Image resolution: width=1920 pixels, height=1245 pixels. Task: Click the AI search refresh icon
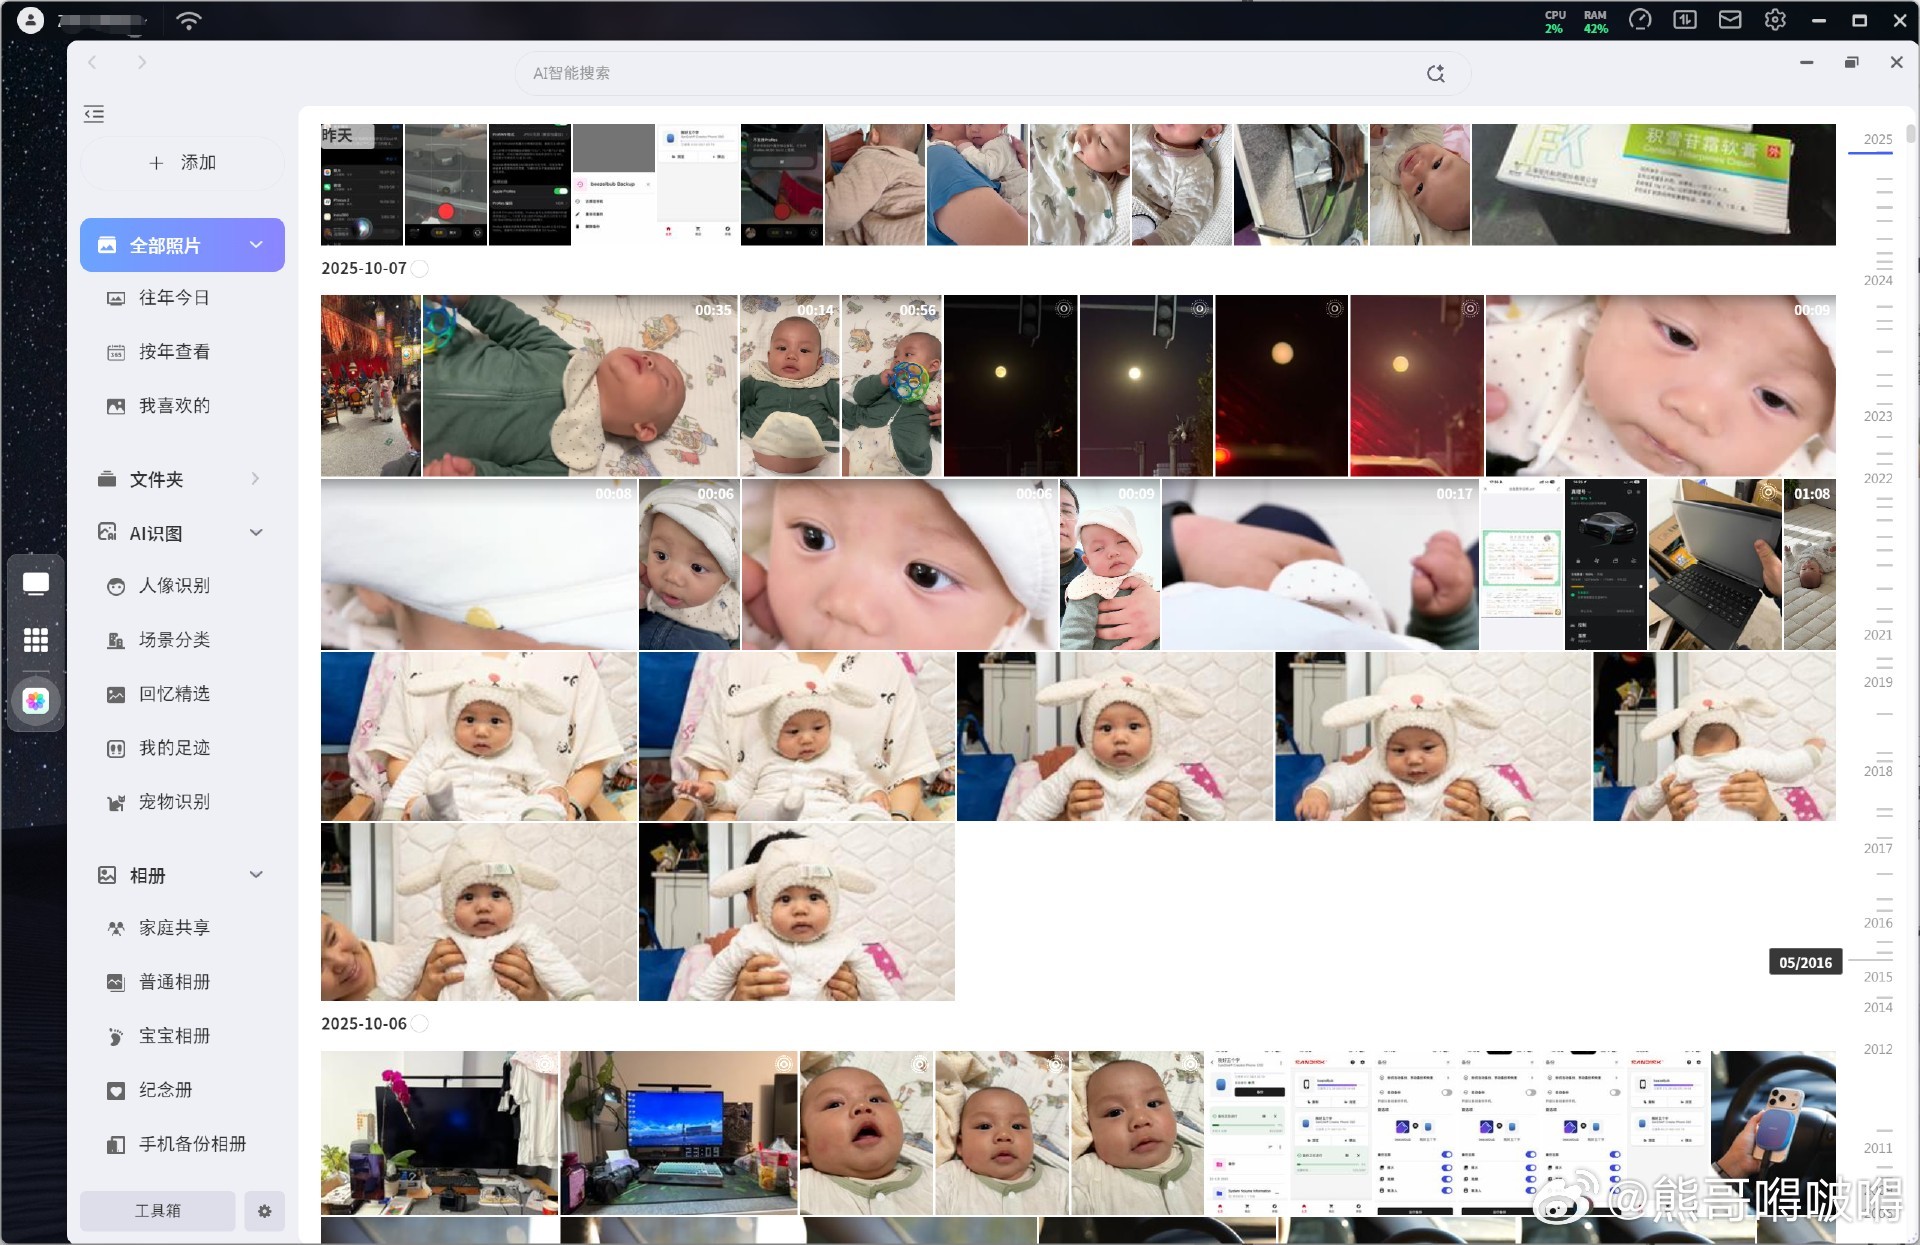[1436, 73]
